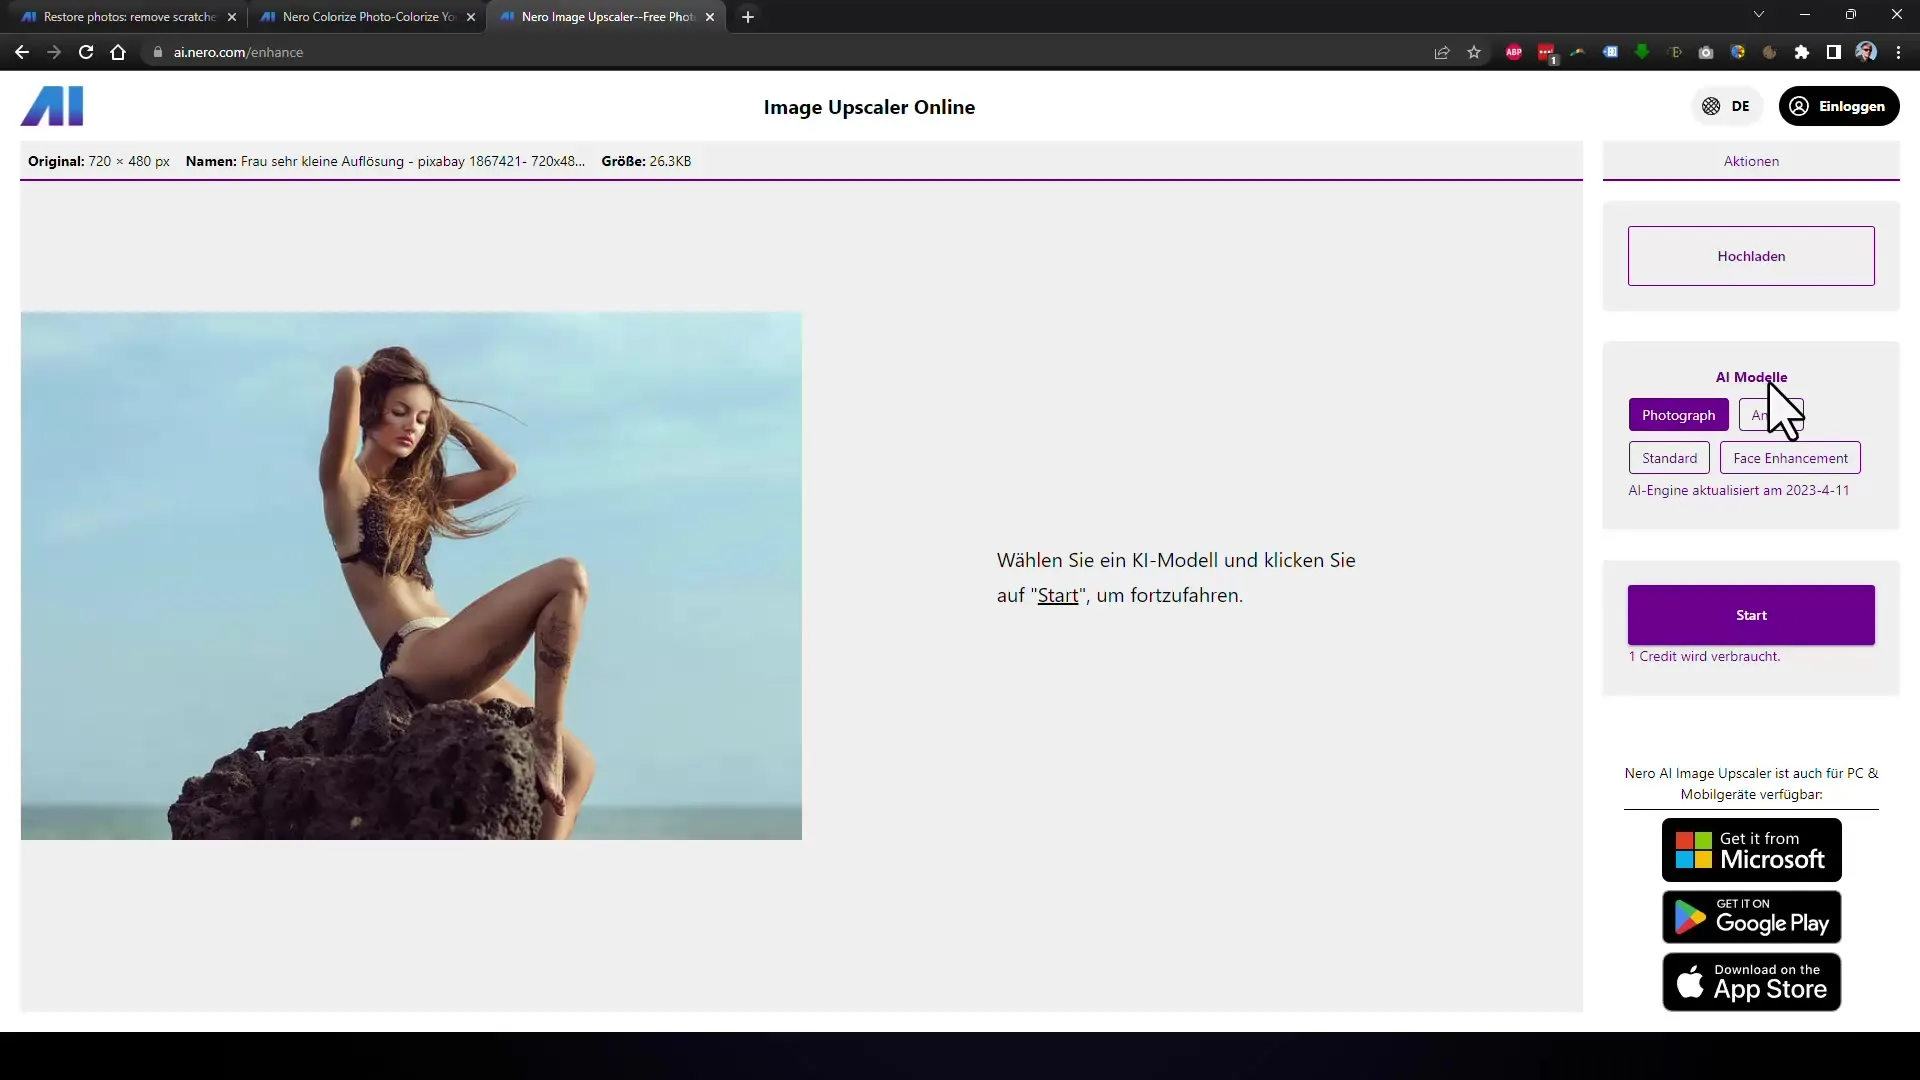This screenshot has height=1080, width=1920.
Task: Select the Photograph AI model toggle
Action: [1677, 414]
